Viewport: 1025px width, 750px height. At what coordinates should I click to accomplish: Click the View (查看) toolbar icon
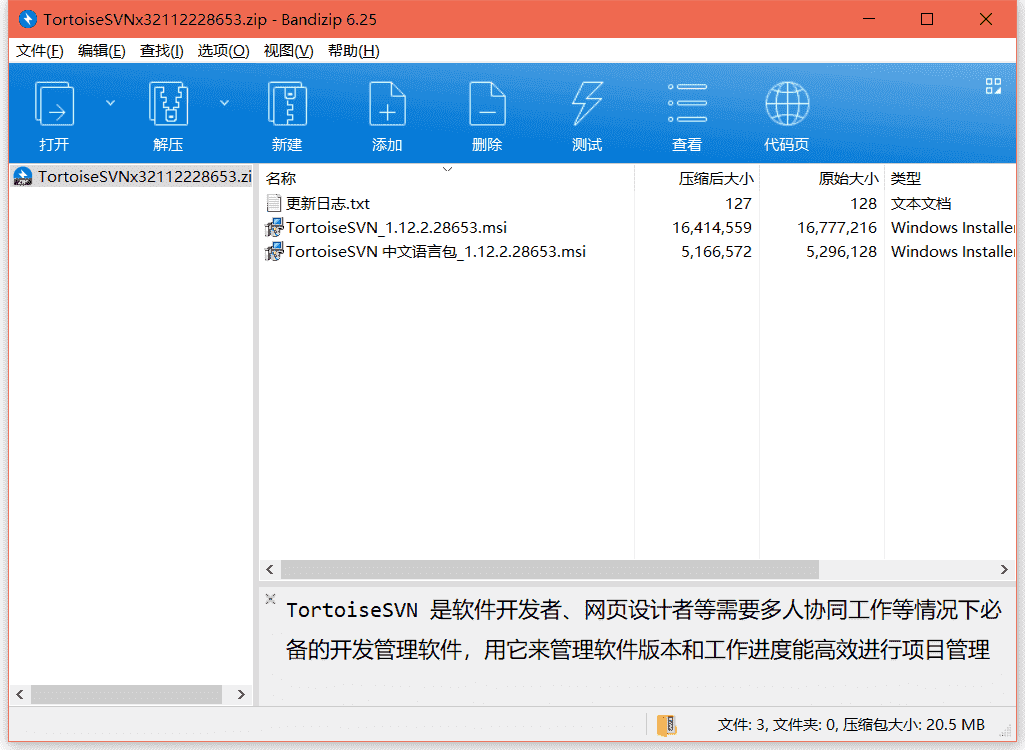tap(687, 103)
